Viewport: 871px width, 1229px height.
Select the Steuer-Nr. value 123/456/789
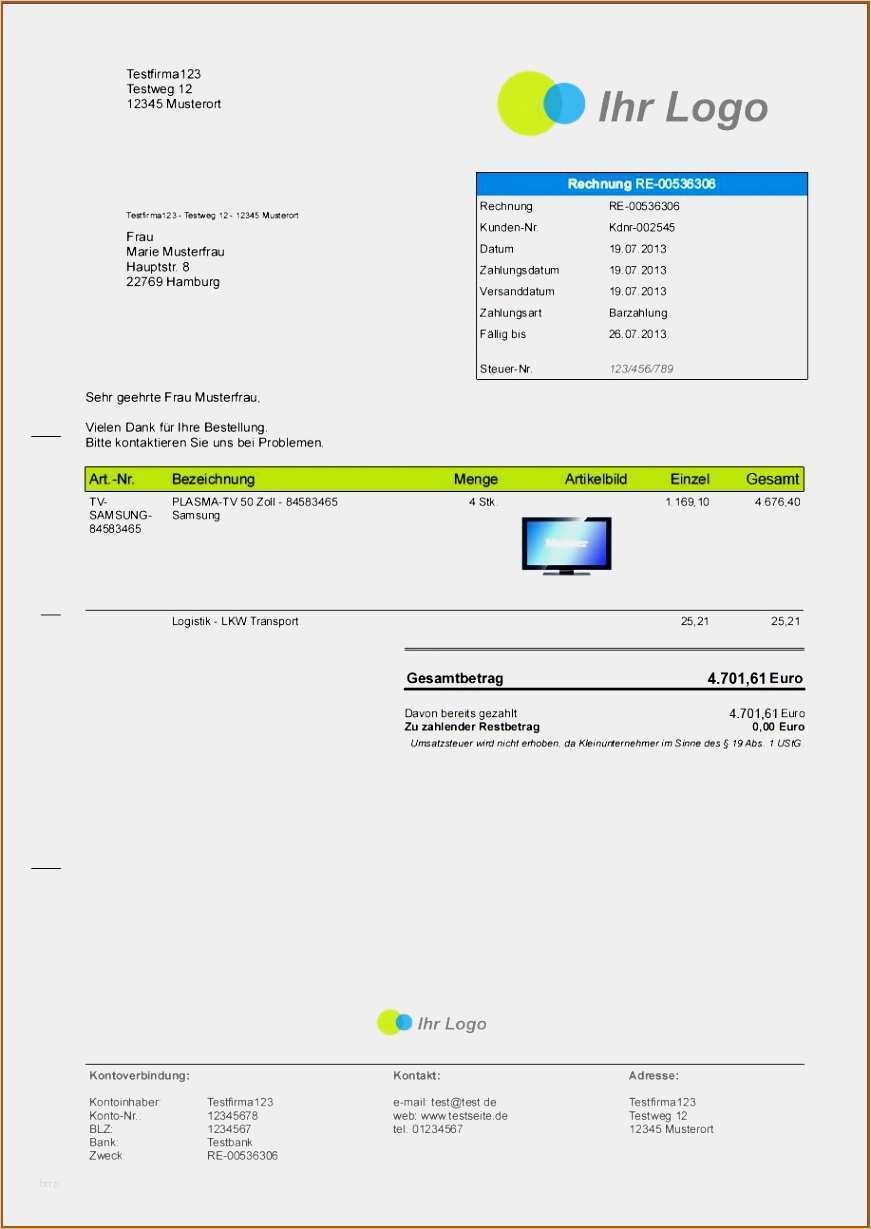pos(641,369)
